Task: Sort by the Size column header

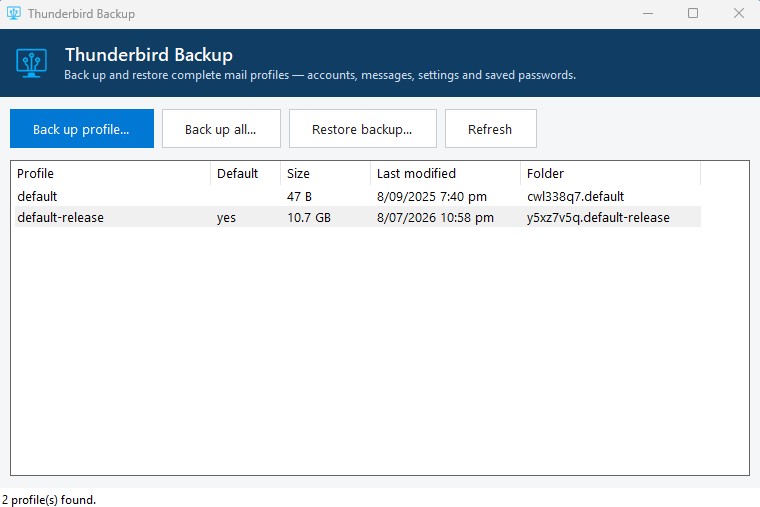Action: [326, 174]
